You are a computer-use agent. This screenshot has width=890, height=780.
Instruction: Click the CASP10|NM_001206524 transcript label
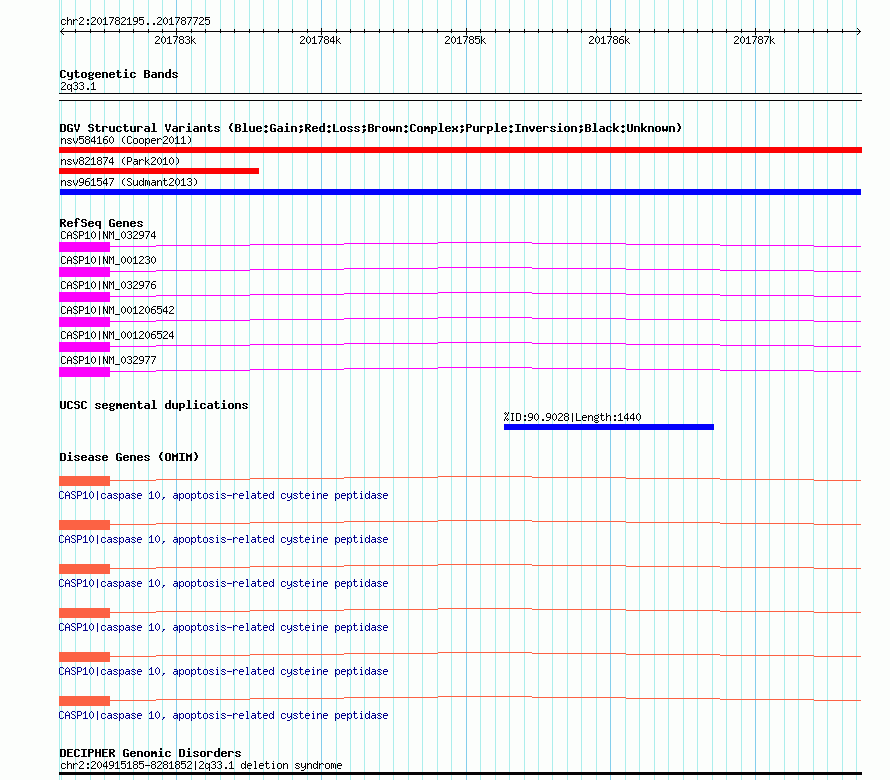coord(117,335)
